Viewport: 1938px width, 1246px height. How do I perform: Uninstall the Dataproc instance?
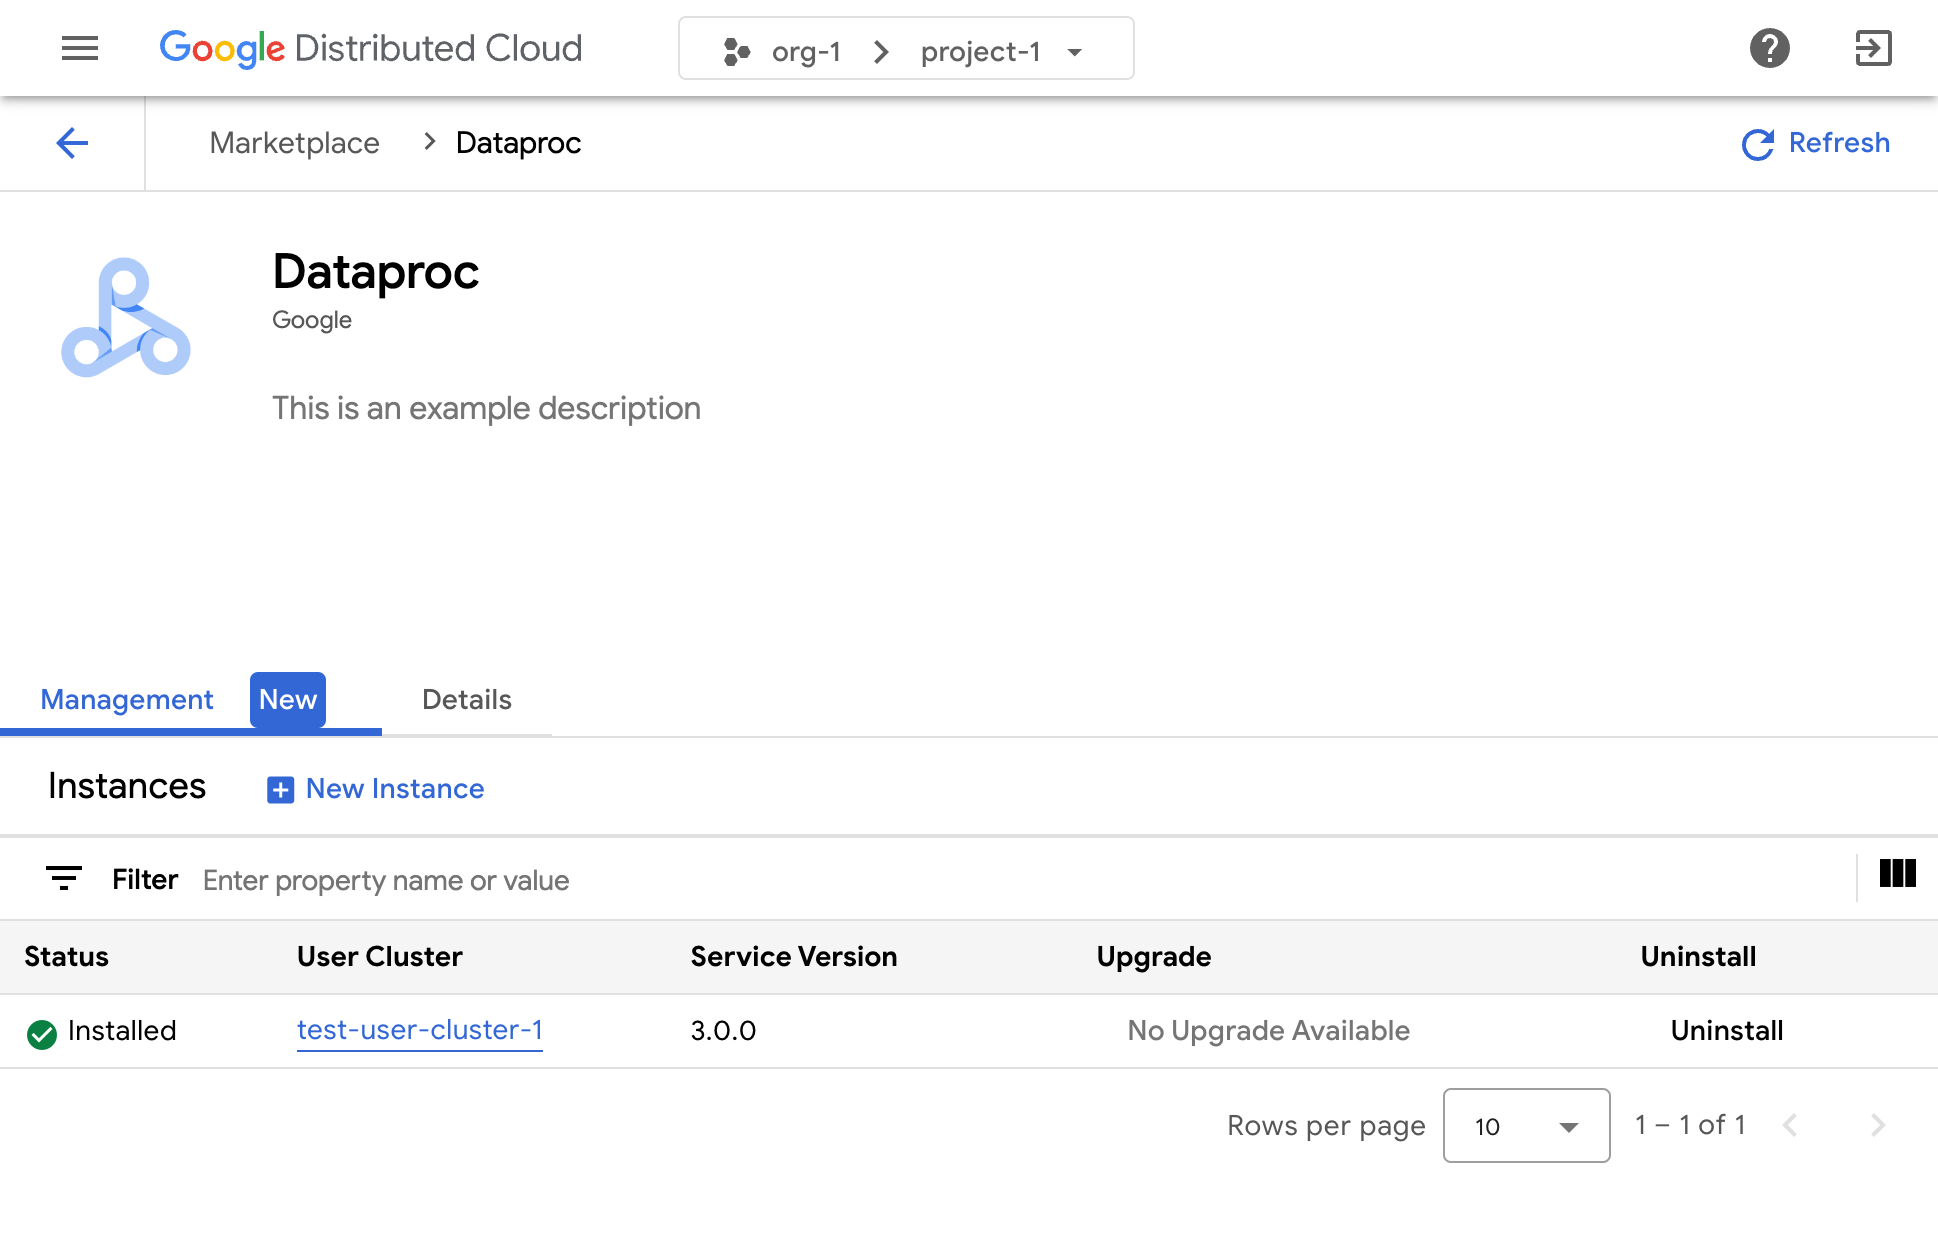[1726, 1031]
